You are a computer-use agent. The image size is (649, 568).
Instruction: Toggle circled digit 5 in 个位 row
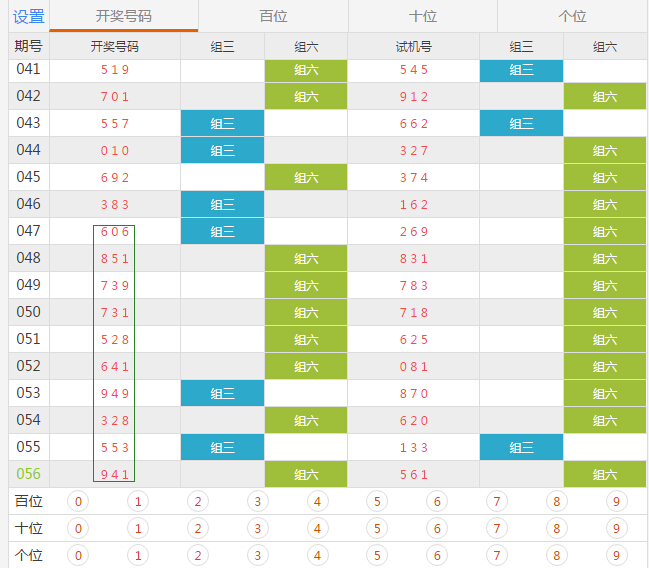point(377,555)
